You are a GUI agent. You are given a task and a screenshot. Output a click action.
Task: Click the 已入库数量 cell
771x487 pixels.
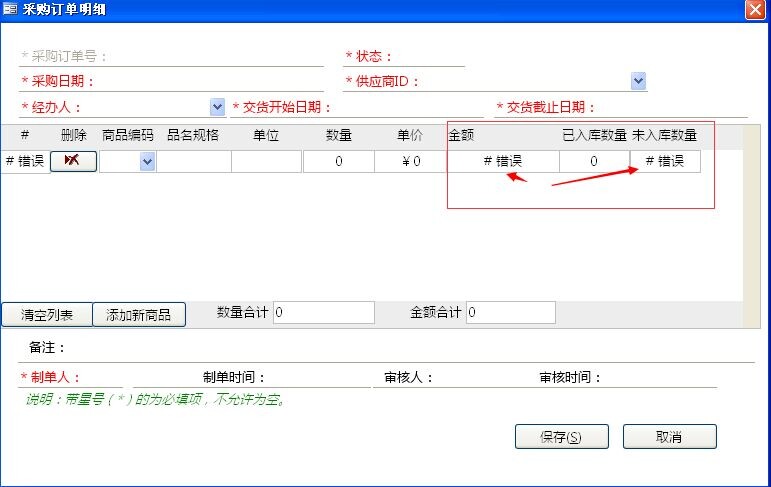point(593,161)
